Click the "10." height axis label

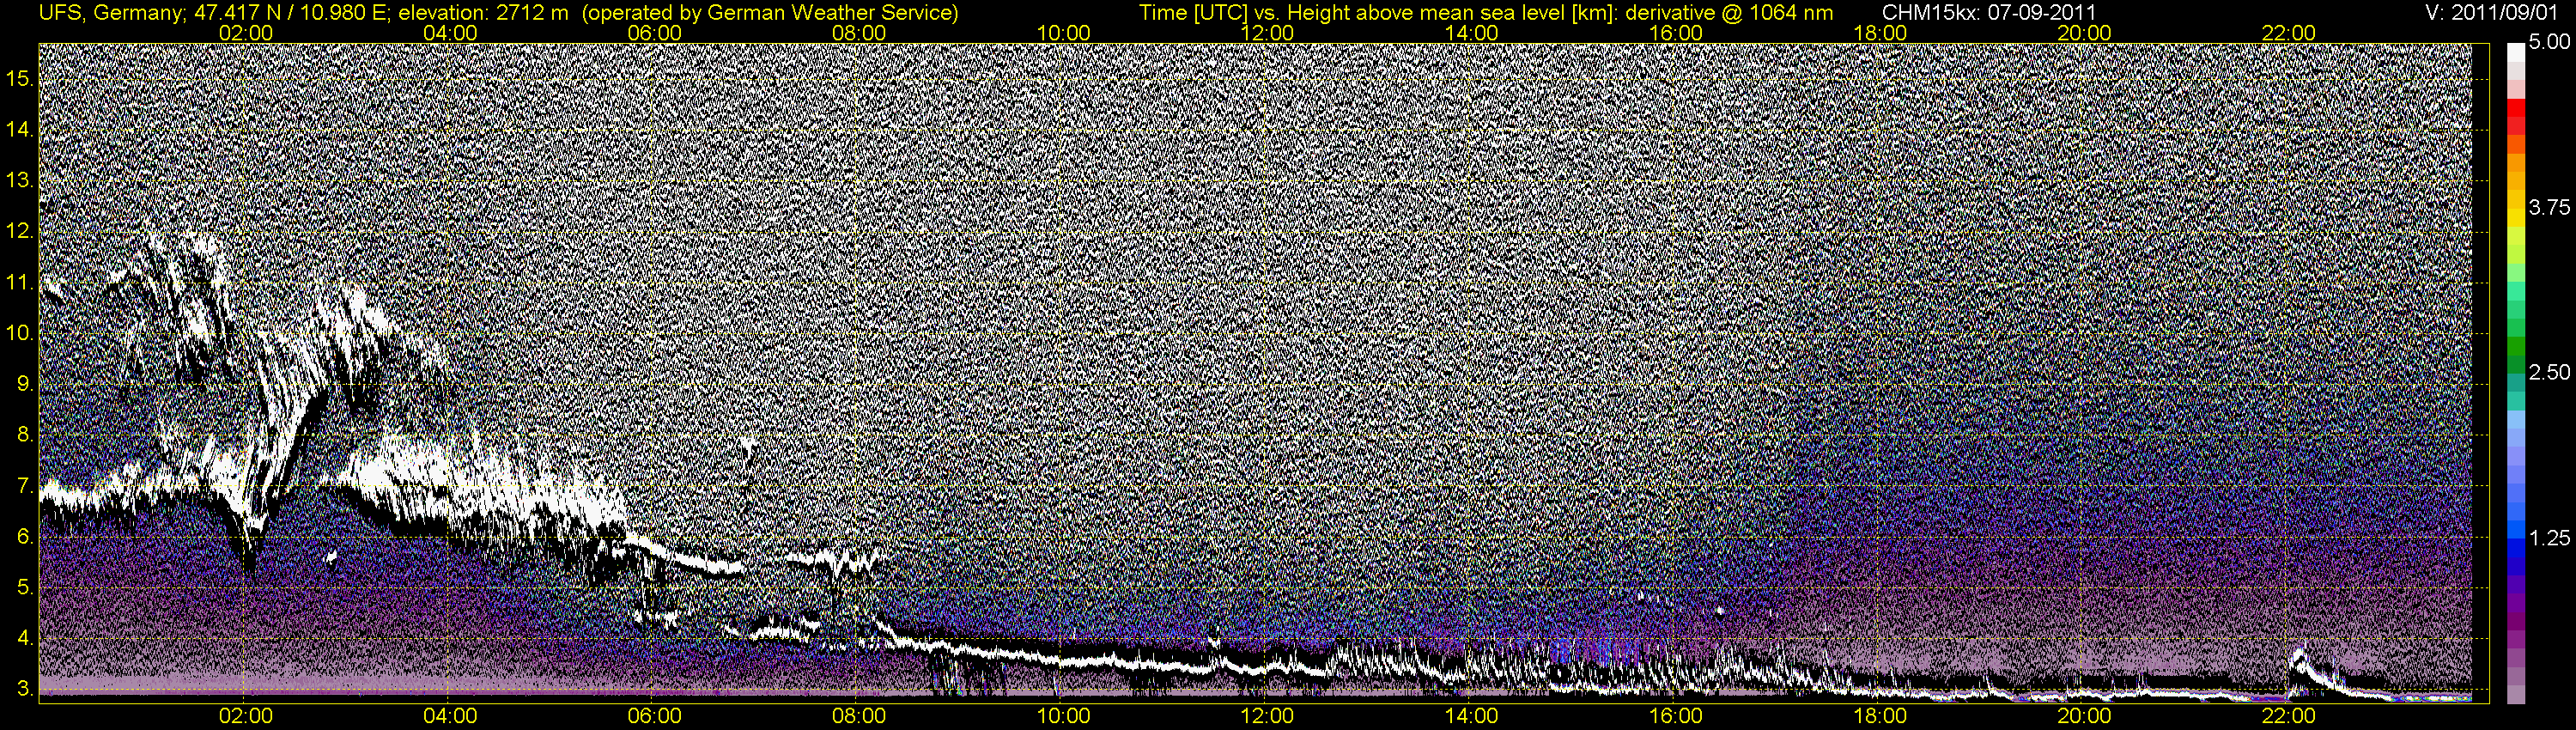coord(21,333)
